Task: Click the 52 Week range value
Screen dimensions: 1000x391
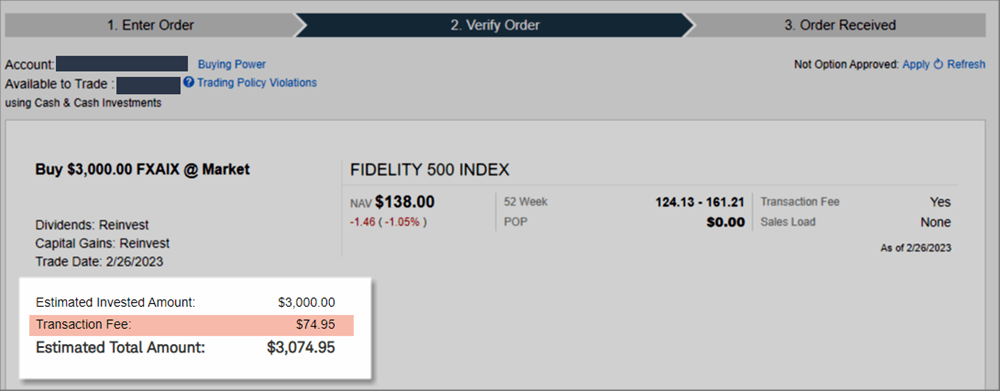Action: point(700,202)
